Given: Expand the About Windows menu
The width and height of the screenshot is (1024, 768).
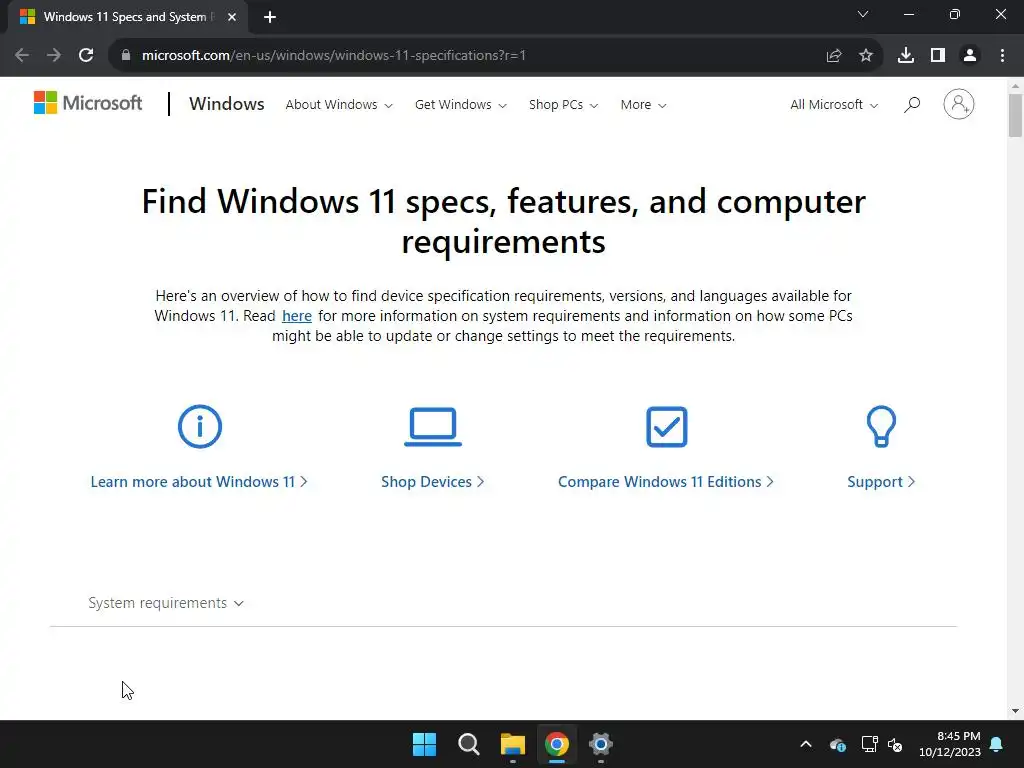Looking at the screenshot, I should pos(339,104).
